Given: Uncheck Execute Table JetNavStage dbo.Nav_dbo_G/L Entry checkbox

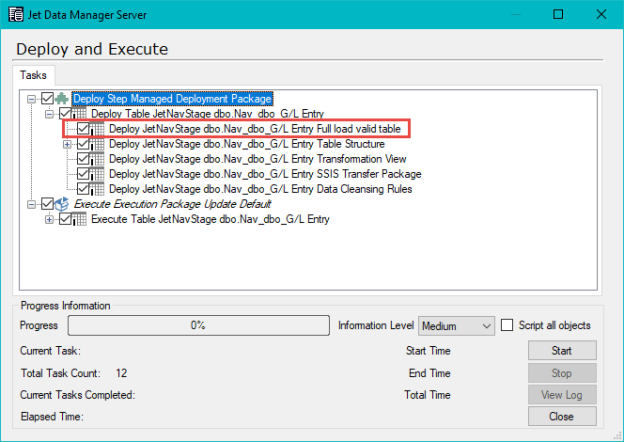Looking at the screenshot, I should [65, 219].
